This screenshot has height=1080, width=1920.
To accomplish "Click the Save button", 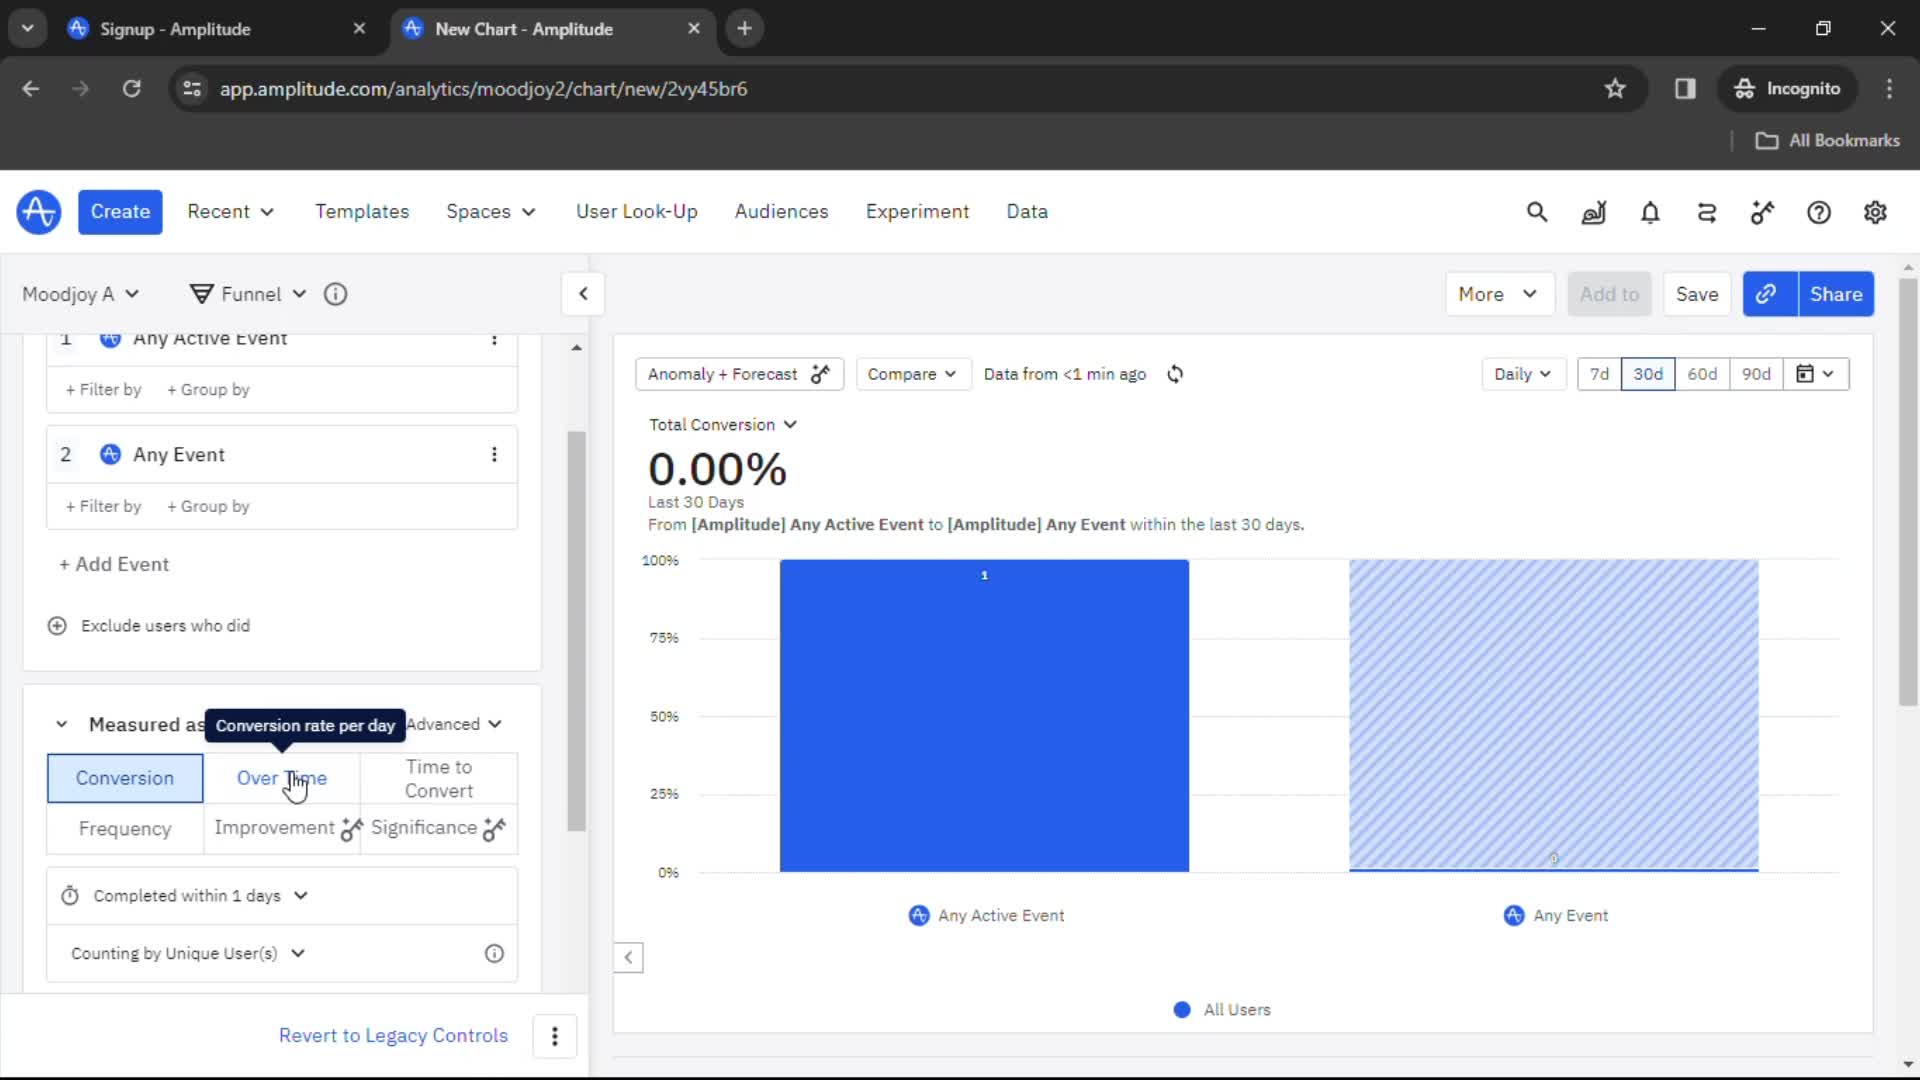I will click(x=1698, y=294).
